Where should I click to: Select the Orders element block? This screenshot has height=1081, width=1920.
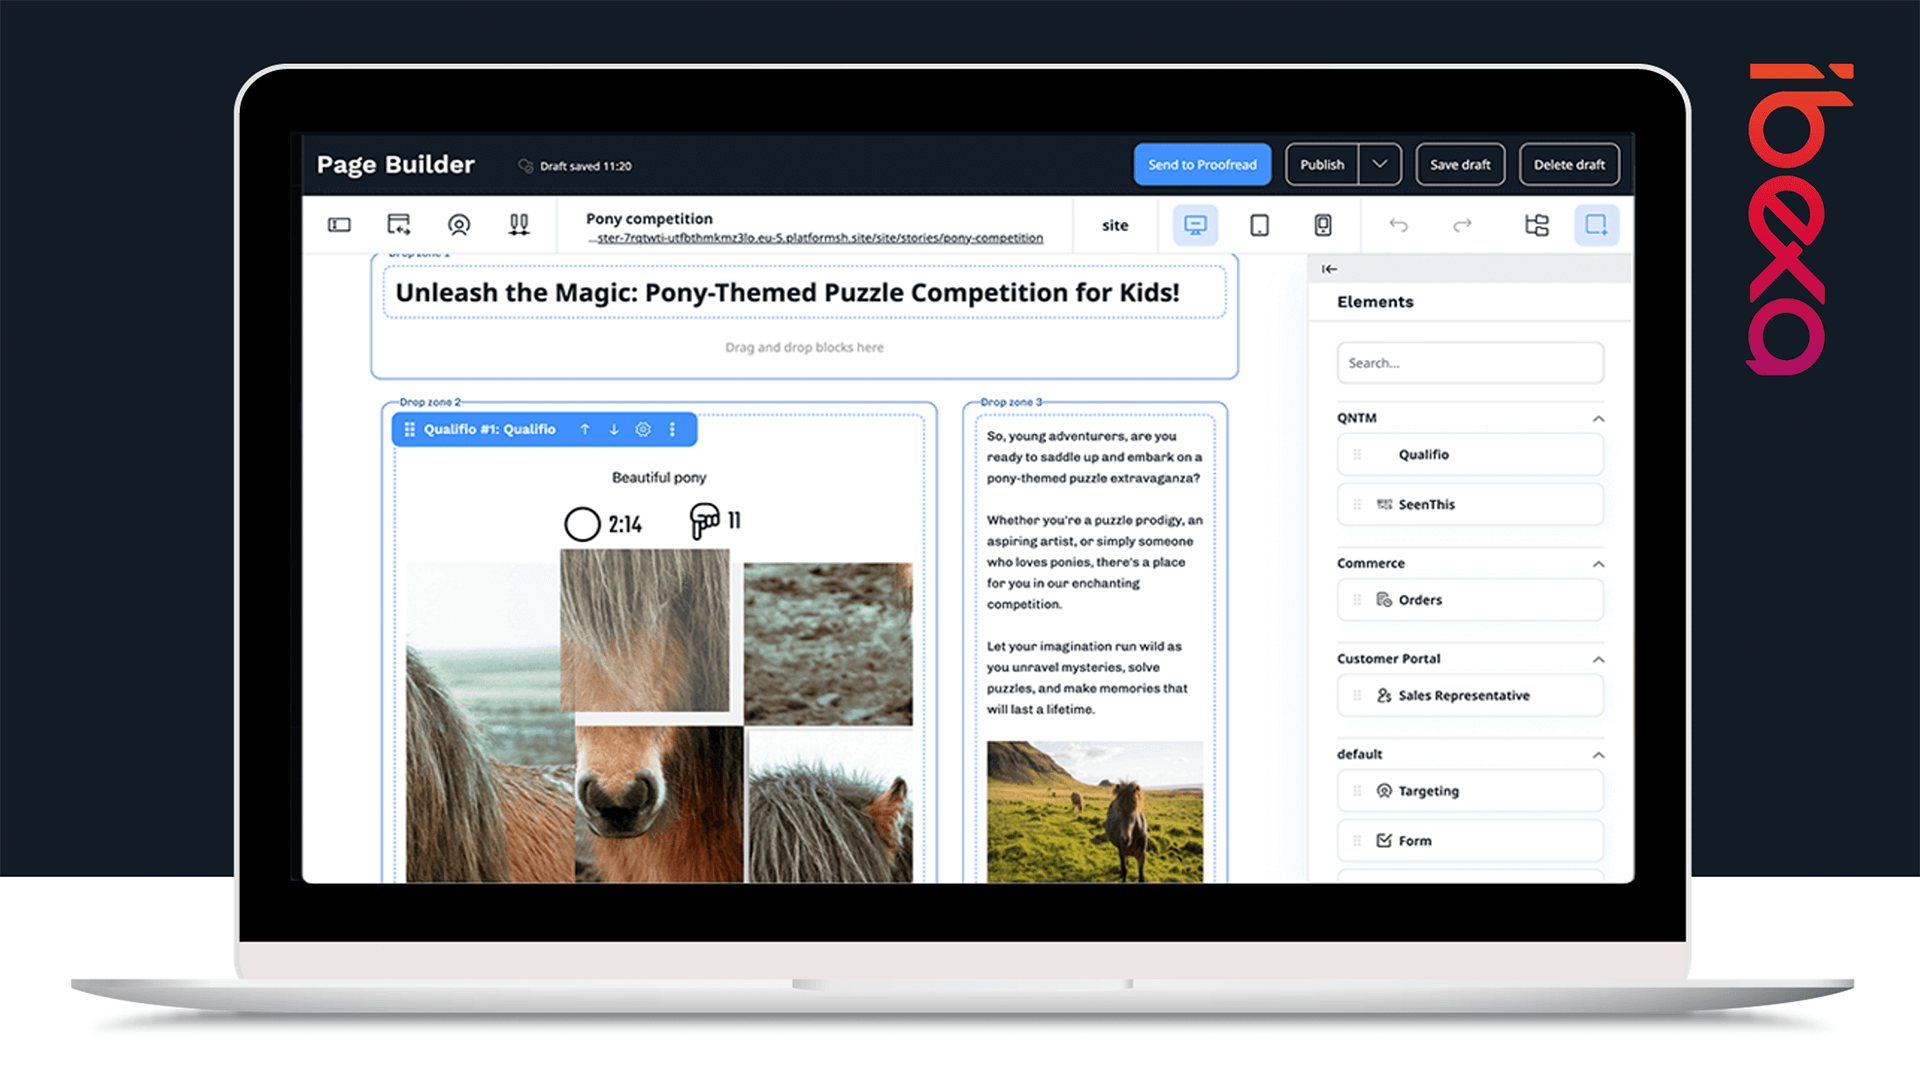coord(1470,600)
